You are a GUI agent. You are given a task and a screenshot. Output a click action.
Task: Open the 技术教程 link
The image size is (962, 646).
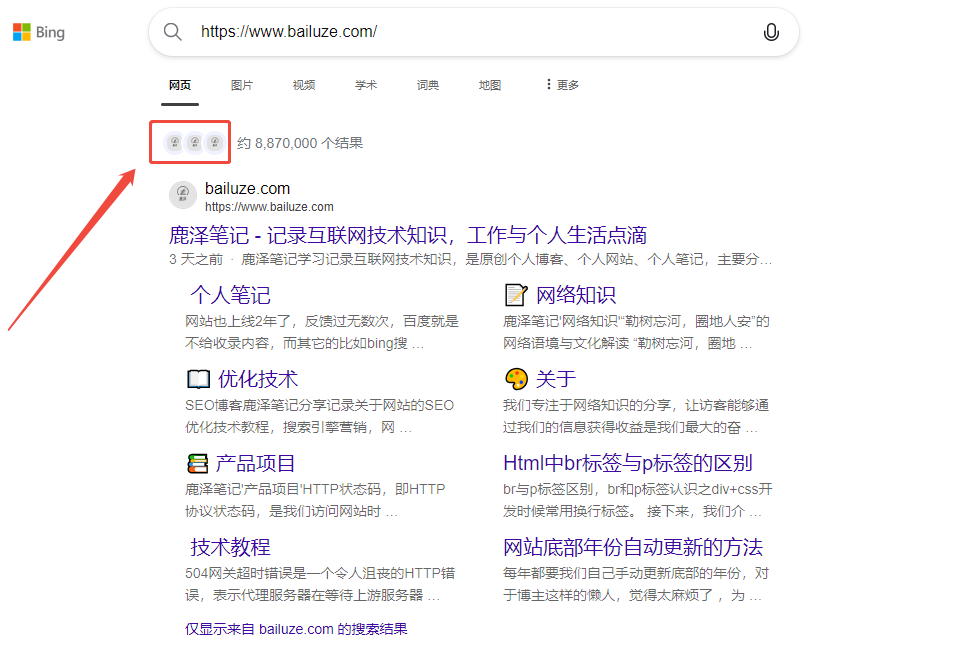point(229,546)
